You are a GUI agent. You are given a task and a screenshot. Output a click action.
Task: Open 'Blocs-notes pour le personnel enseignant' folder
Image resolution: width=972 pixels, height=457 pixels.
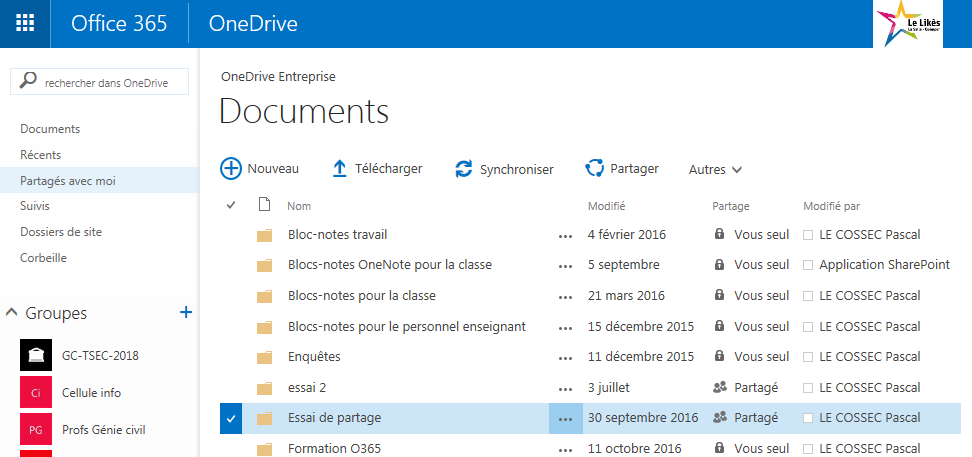(x=407, y=326)
